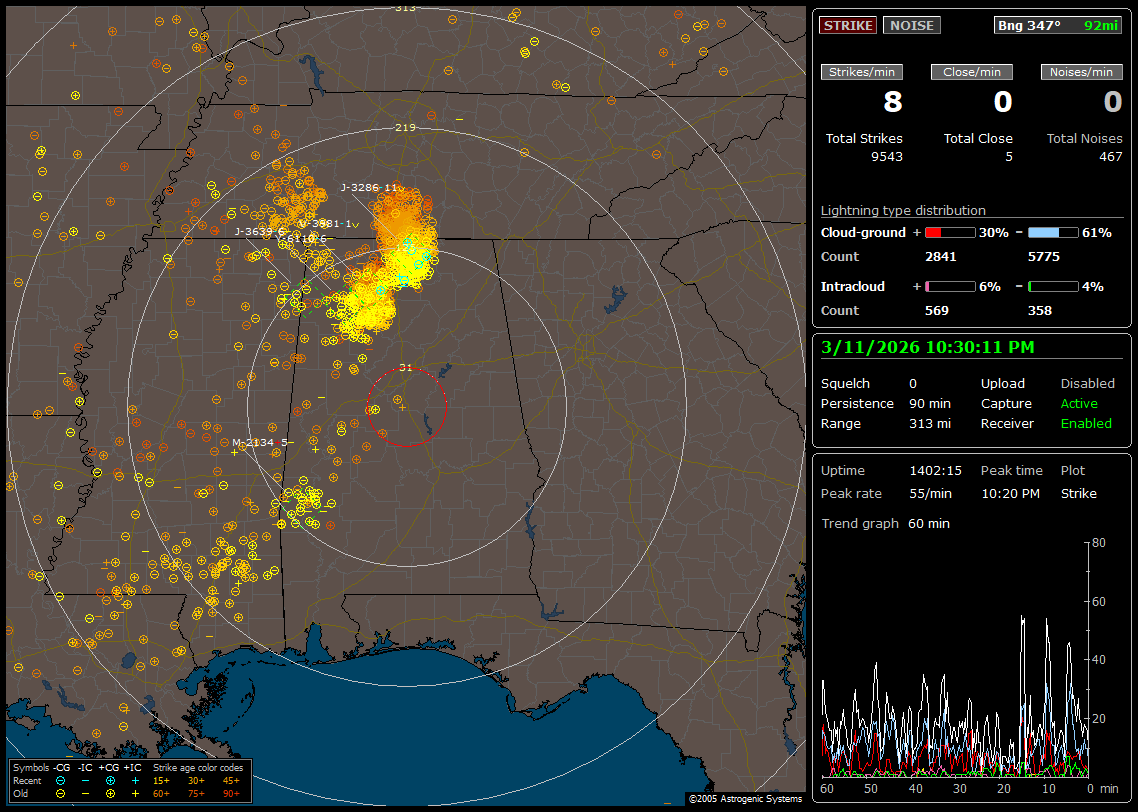The width and height of the screenshot is (1138, 812).
Task: Click the bearing and distance readout box
Action: (x=1058, y=25)
